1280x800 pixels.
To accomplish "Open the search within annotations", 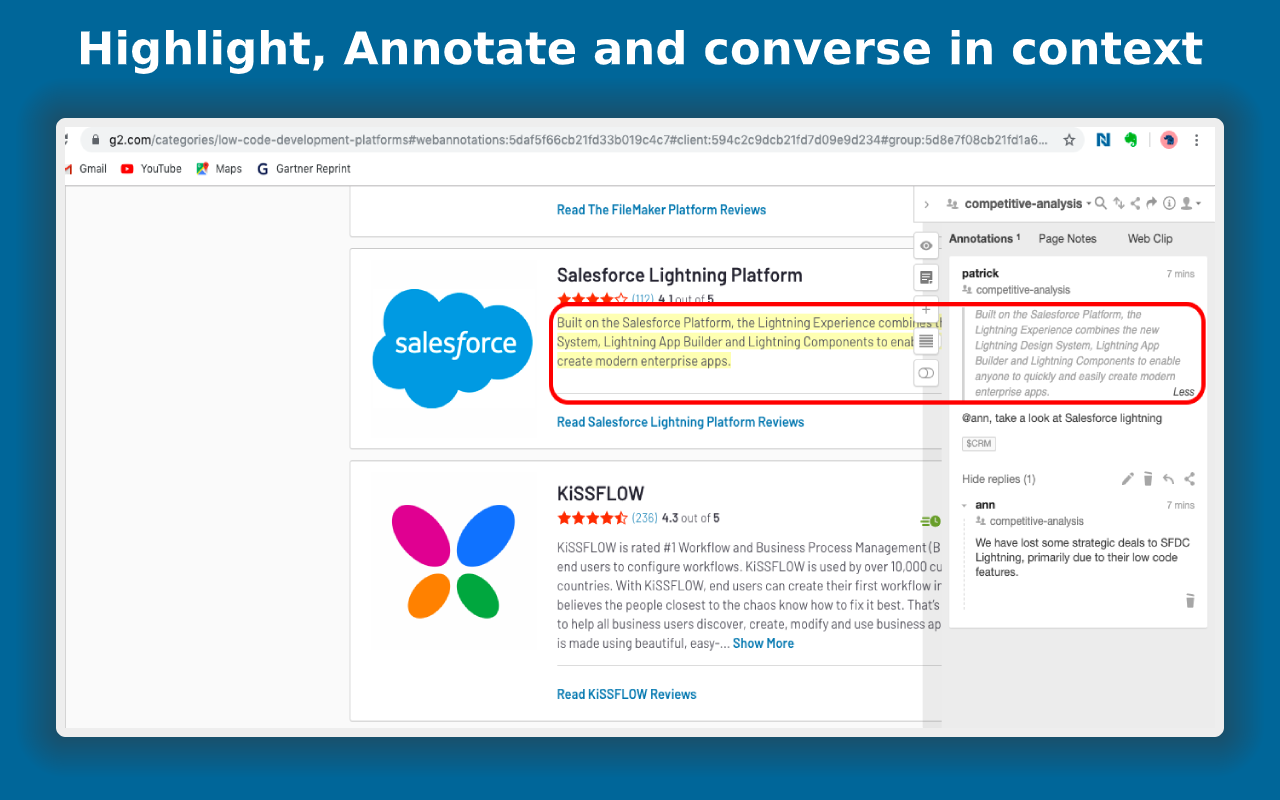I will point(1101,203).
